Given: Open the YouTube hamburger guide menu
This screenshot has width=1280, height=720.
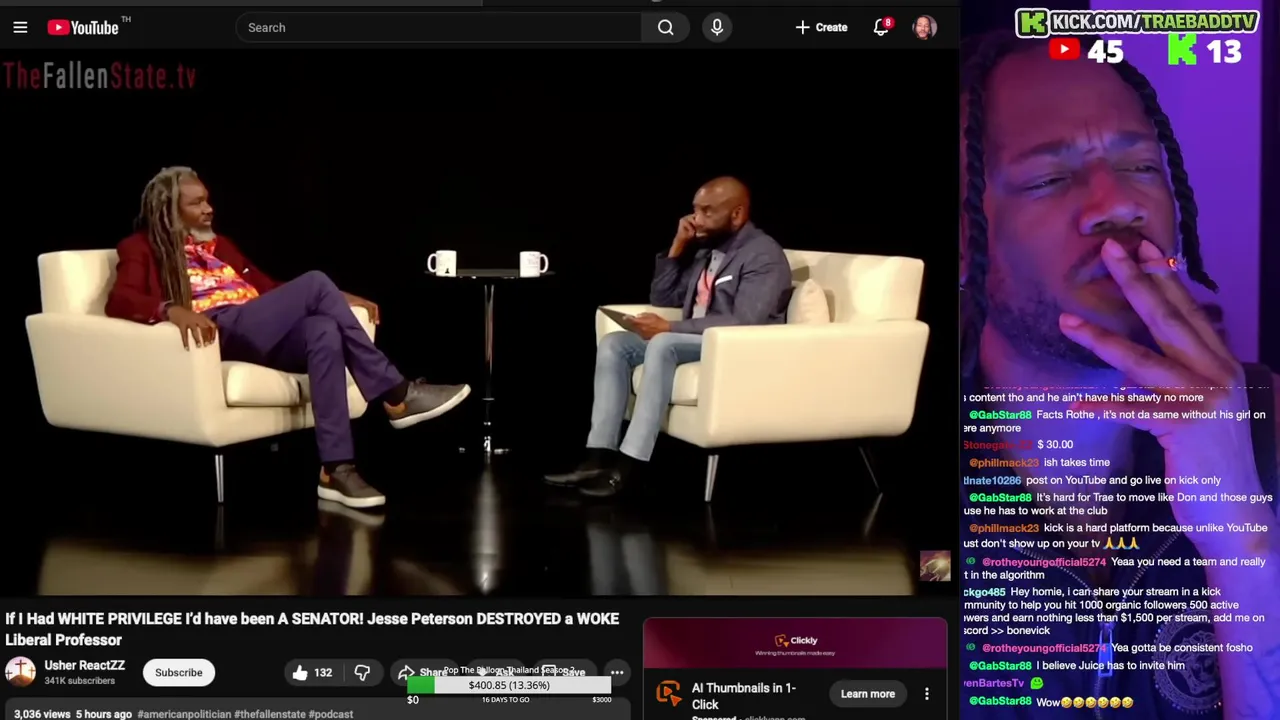Looking at the screenshot, I should coord(20,27).
